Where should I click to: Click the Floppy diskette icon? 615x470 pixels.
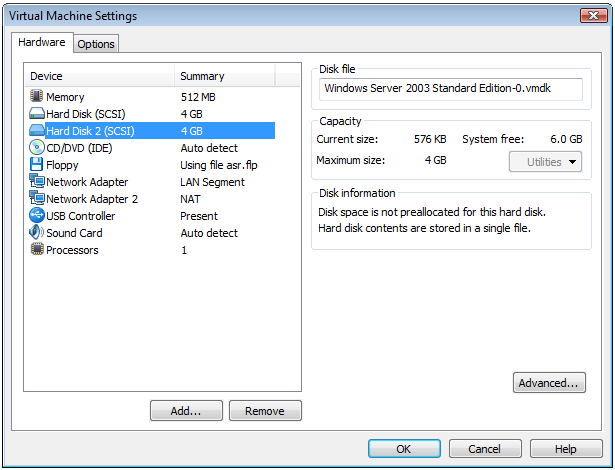(x=36, y=164)
